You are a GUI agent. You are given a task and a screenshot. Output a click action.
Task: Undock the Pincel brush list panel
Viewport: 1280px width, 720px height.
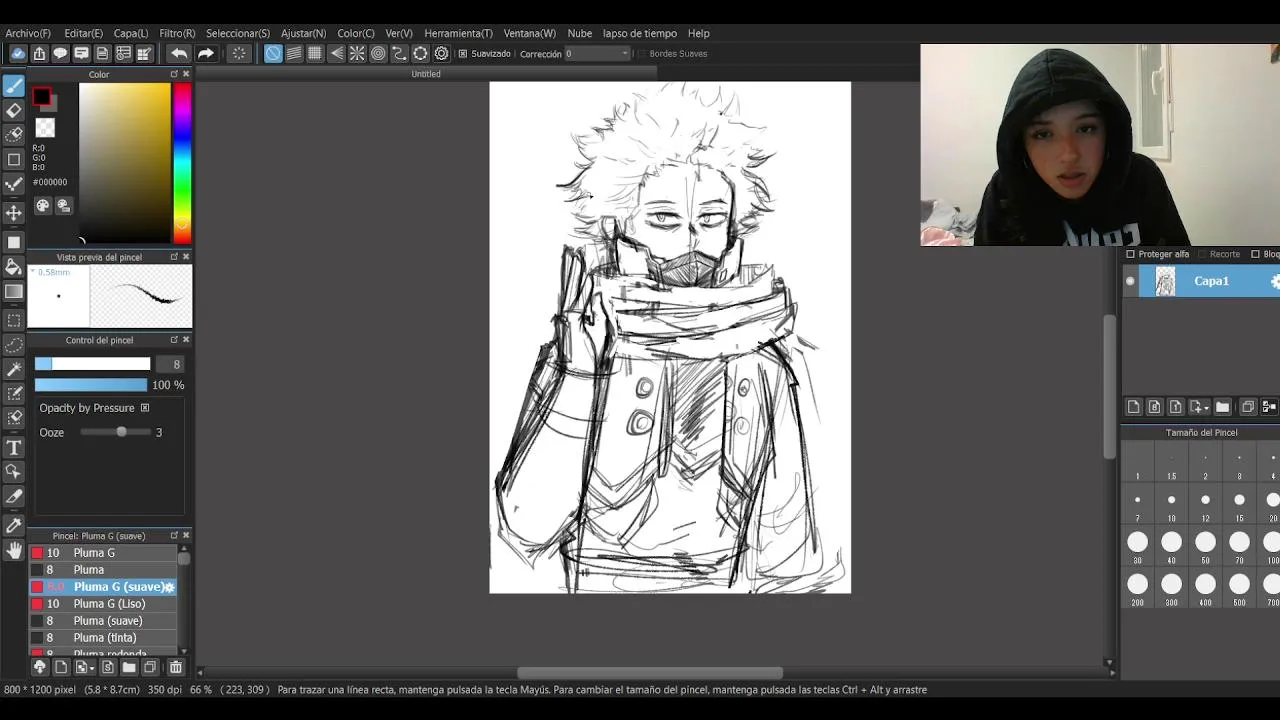174,536
